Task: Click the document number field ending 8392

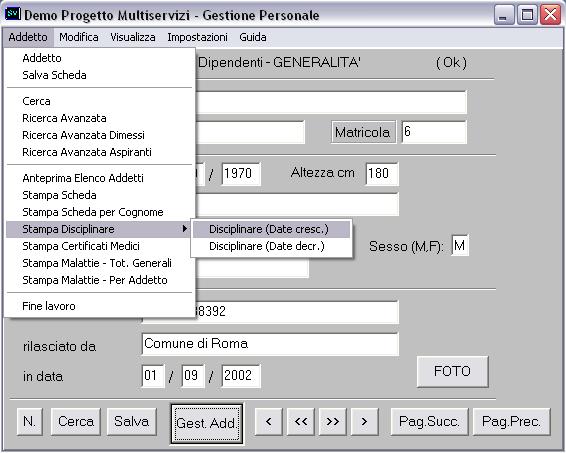Action: [297, 312]
